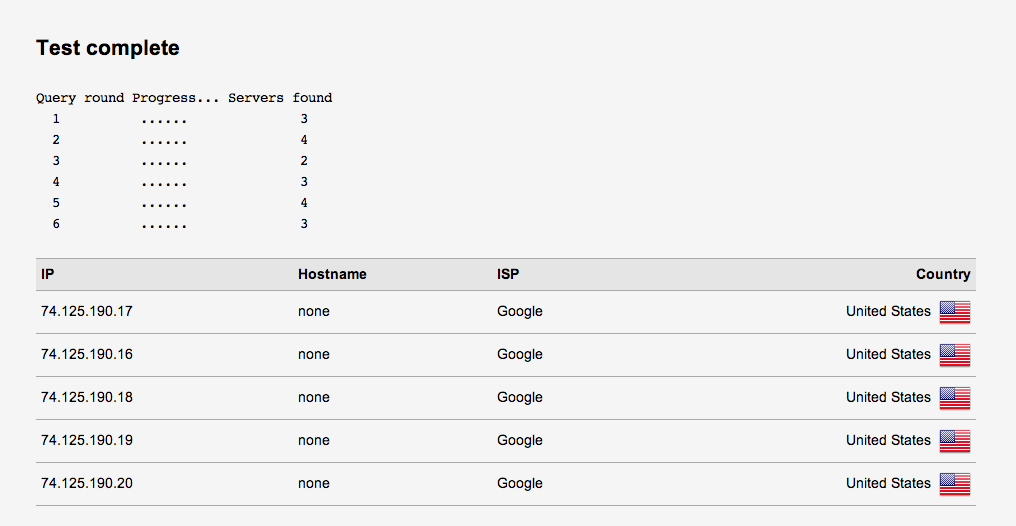Click hostname none in 74.125.190.20 row
This screenshot has height=526, width=1016.
314,483
